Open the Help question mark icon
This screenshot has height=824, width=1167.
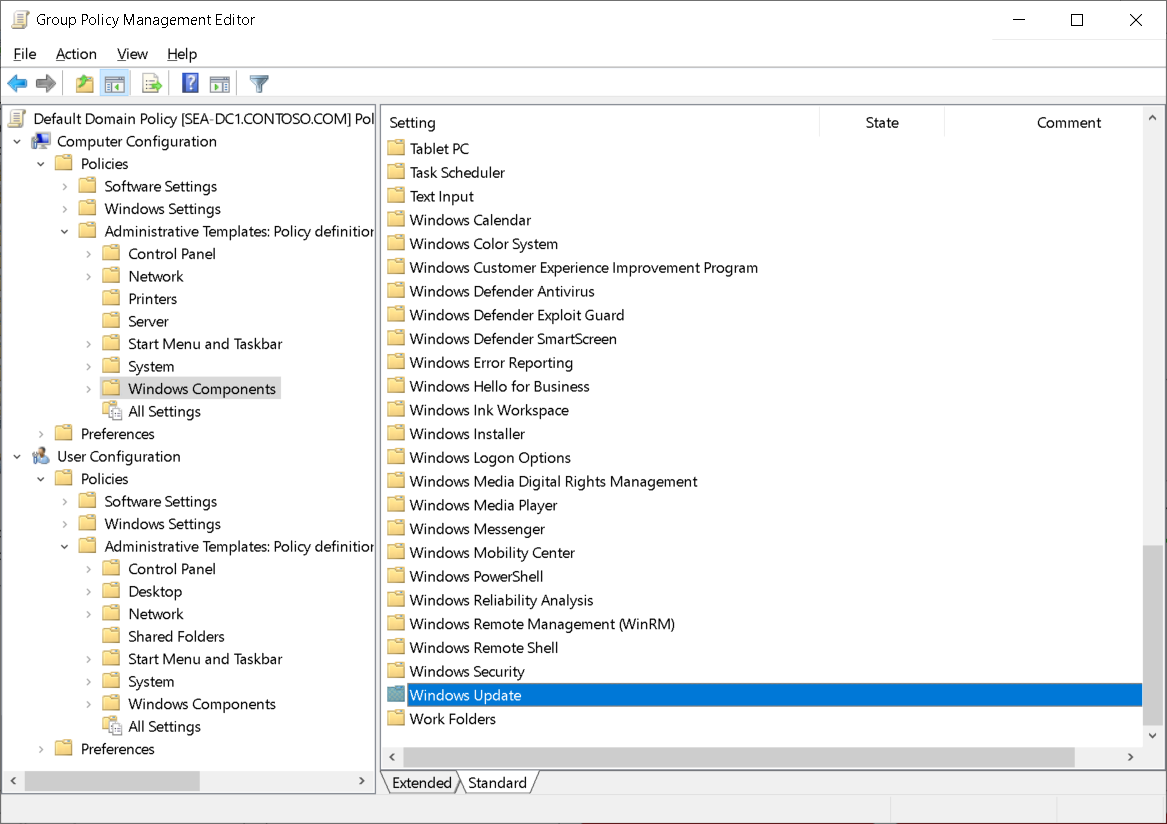[x=191, y=83]
